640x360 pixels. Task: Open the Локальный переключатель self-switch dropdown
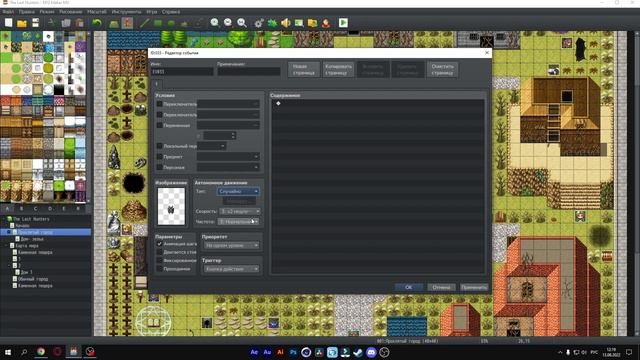click(x=211, y=146)
